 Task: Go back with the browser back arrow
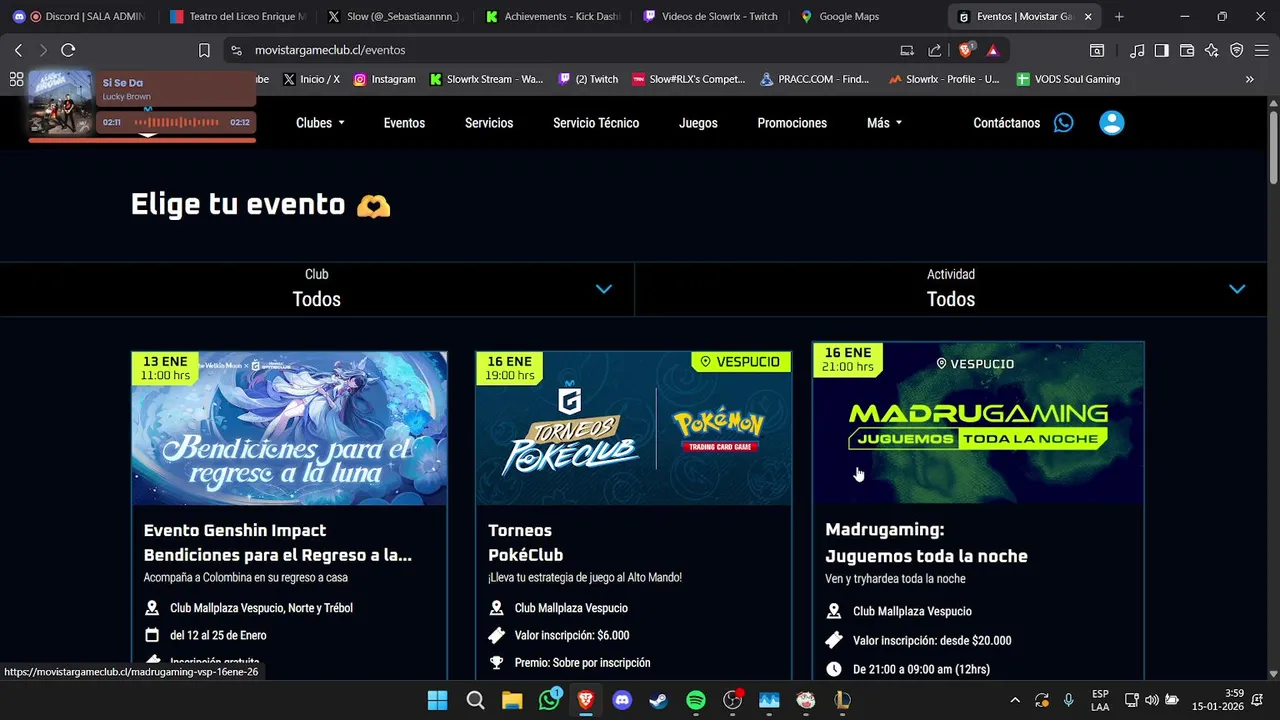(x=18, y=50)
